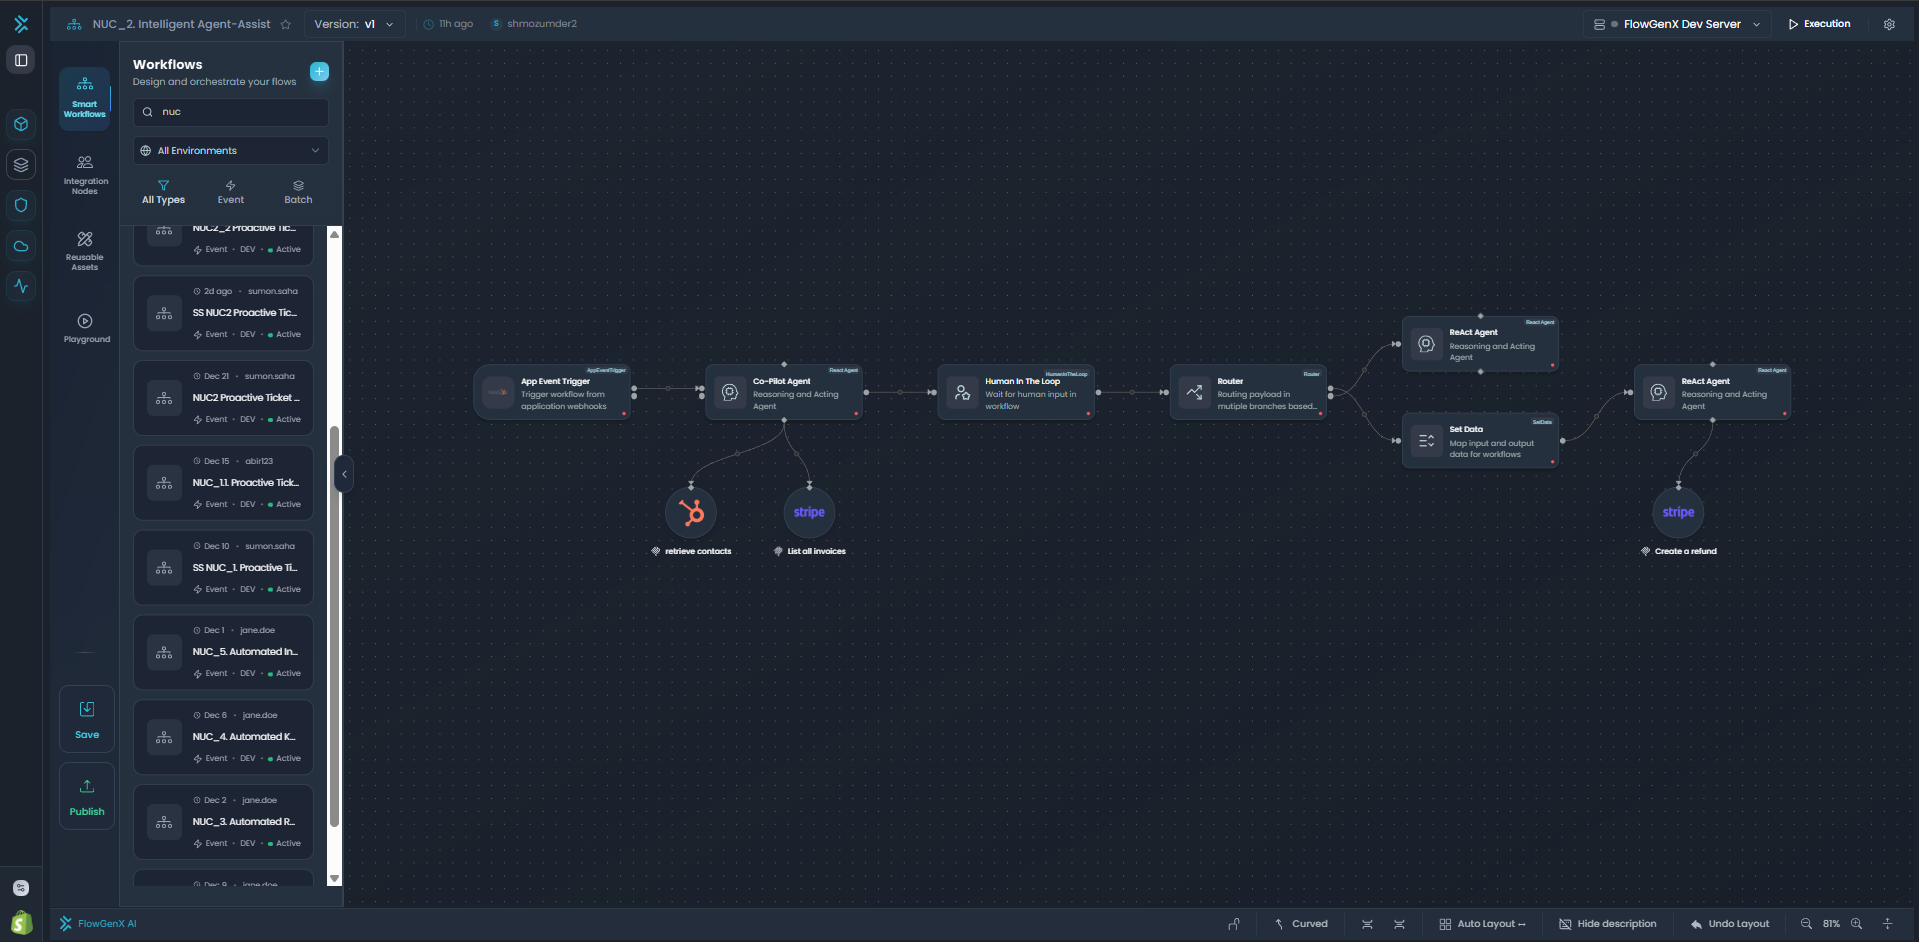
Task: Click the workflow search field containing nuc
Action: tap(231, 112)
